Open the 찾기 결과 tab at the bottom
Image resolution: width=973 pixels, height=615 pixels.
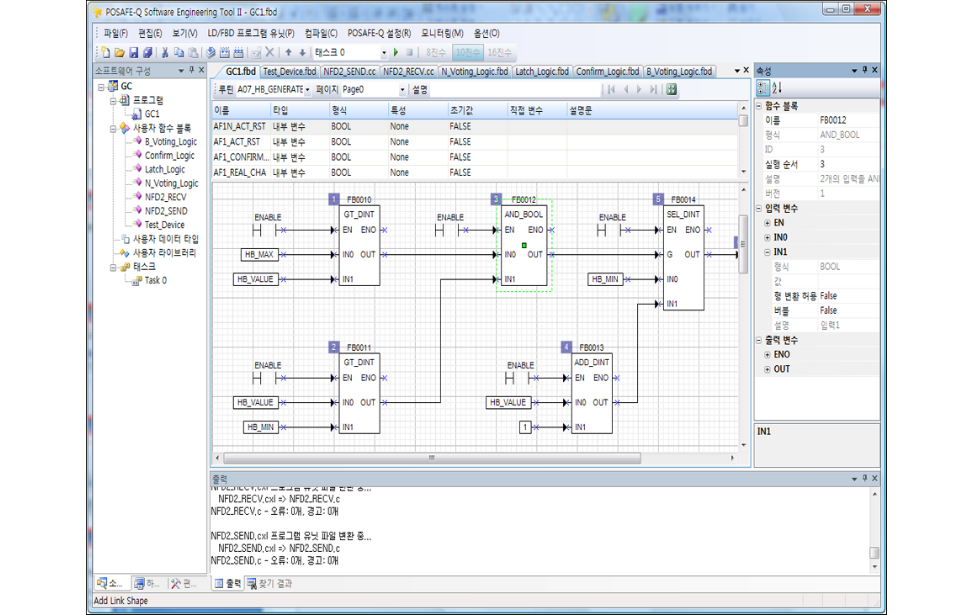(270, 583)
